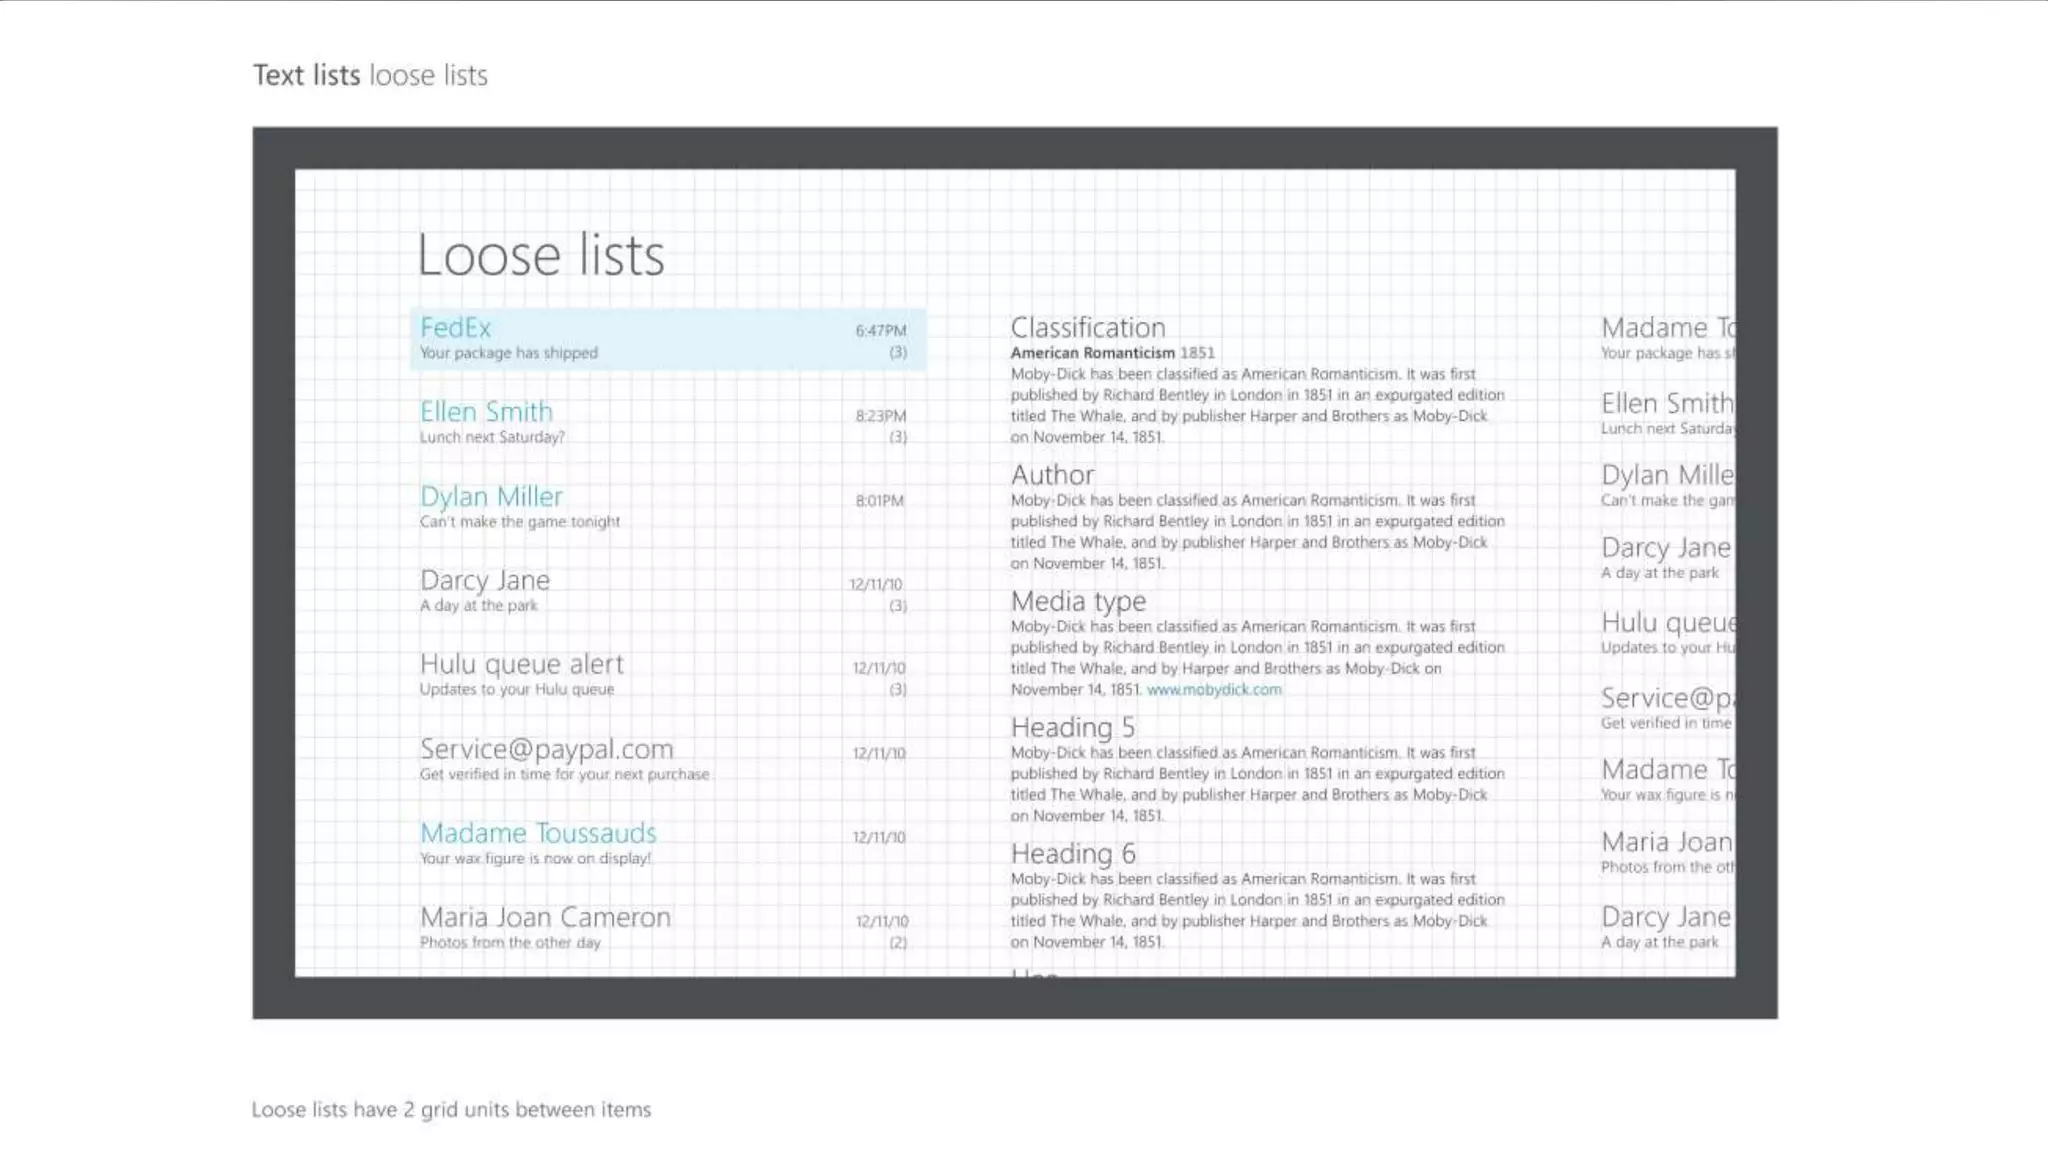This screenshot has height=1152, width=2048.
Task: Open the Hulu queue alert message
Action: coord(521,665)
